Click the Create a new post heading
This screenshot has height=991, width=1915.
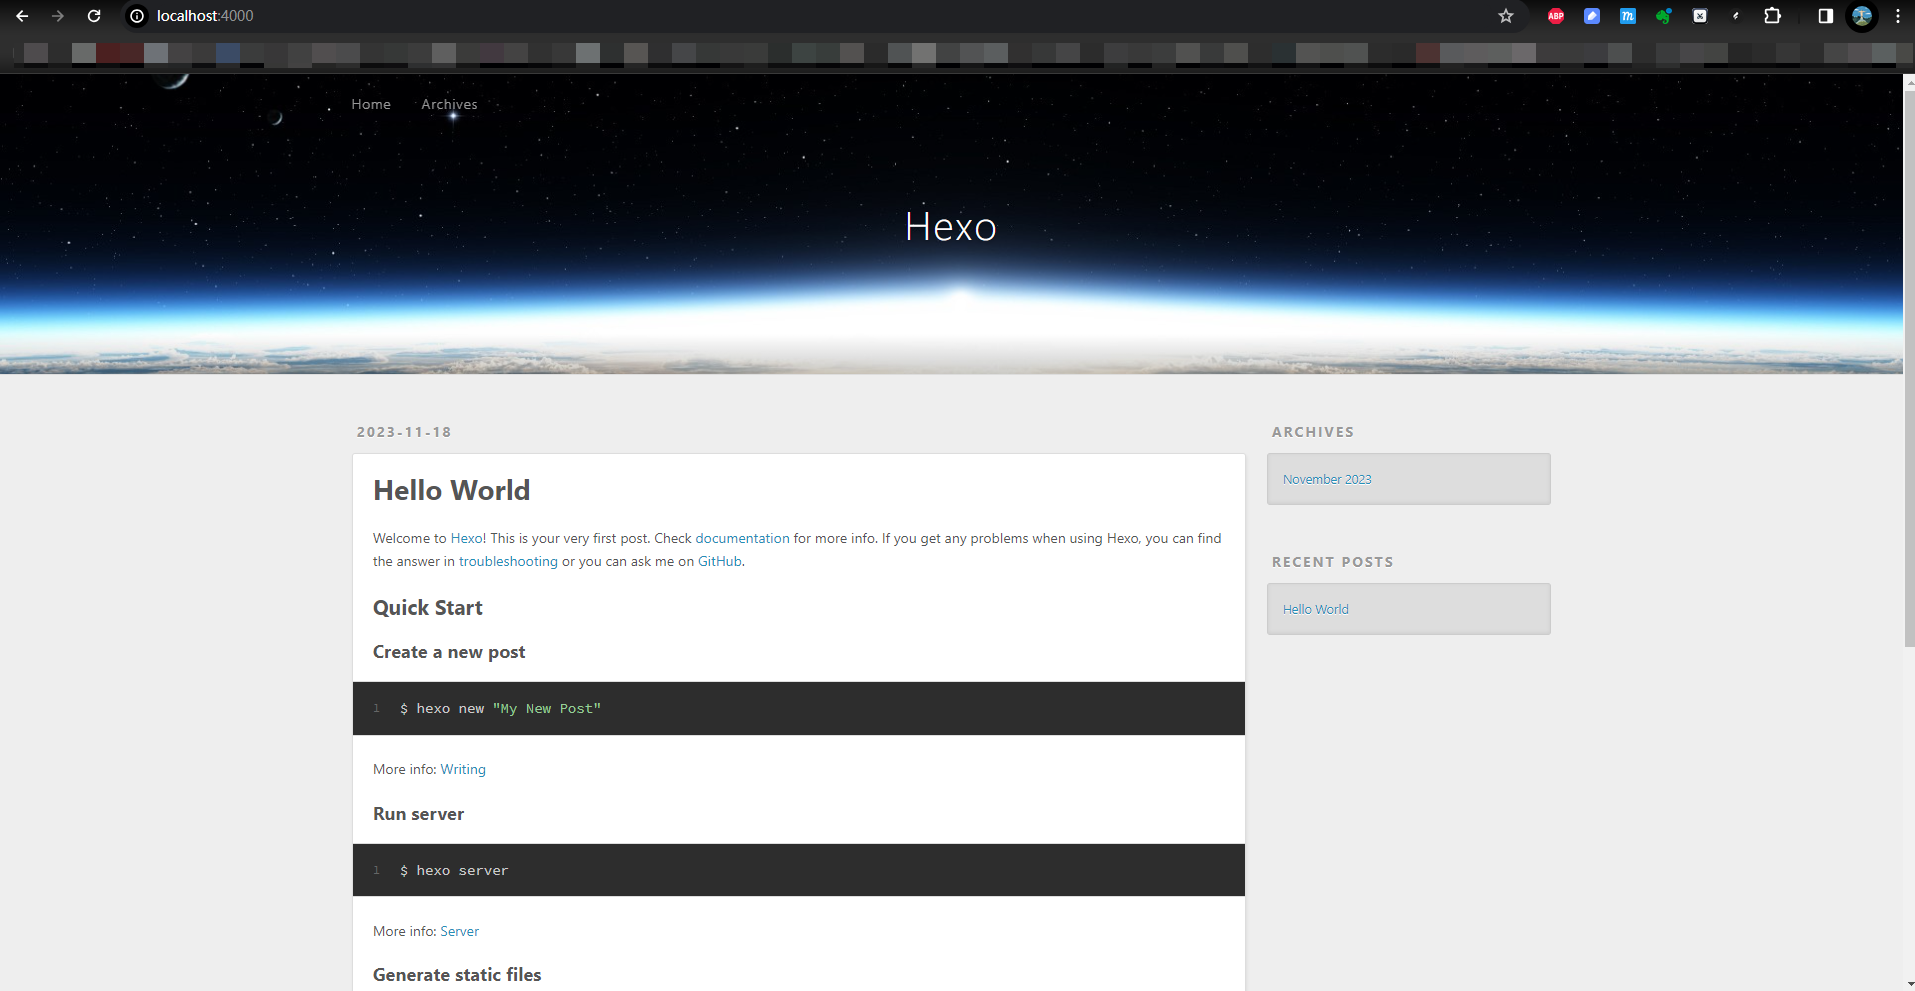449,652
